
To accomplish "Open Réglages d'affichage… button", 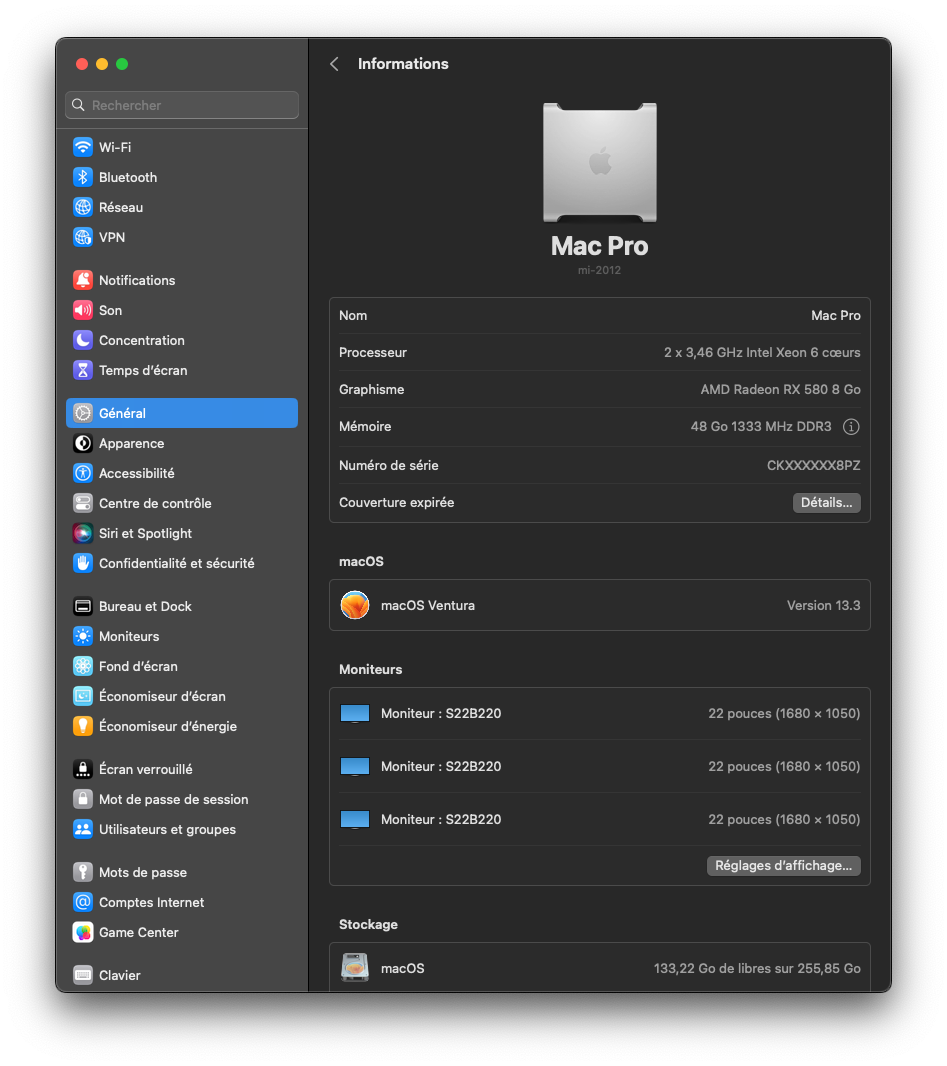I will (x=784, y=865).
